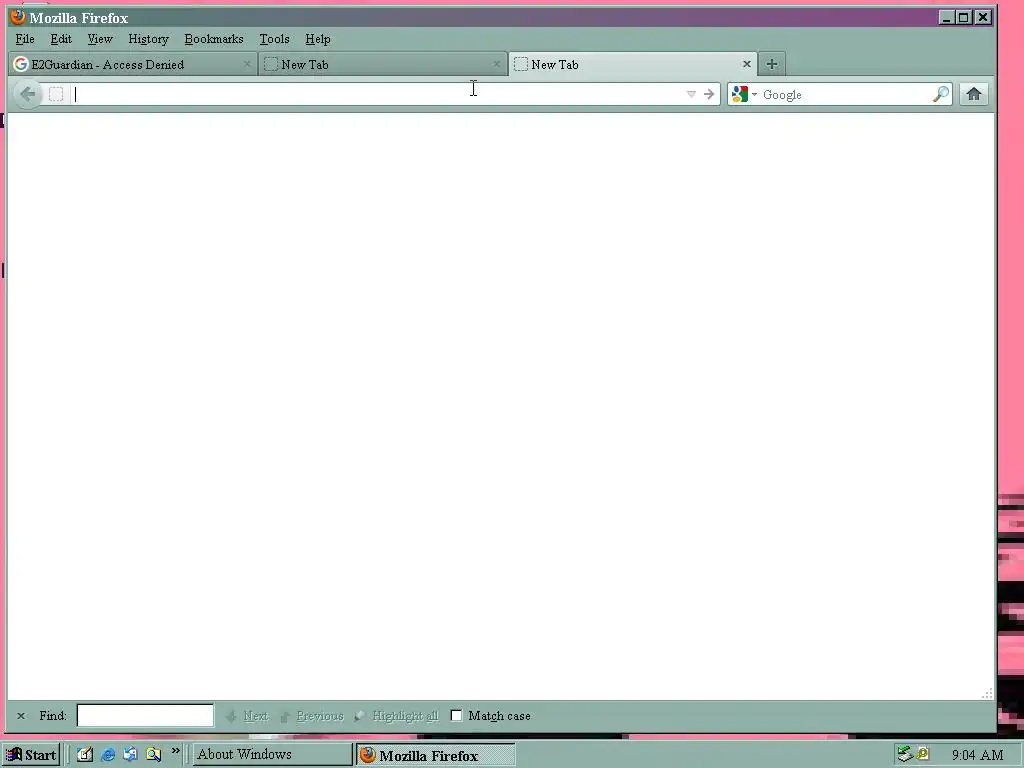The width and height of the screenshot is (1024, 768).
Task: Open the address bar history dropdown arrow
Action: [691, 94]
